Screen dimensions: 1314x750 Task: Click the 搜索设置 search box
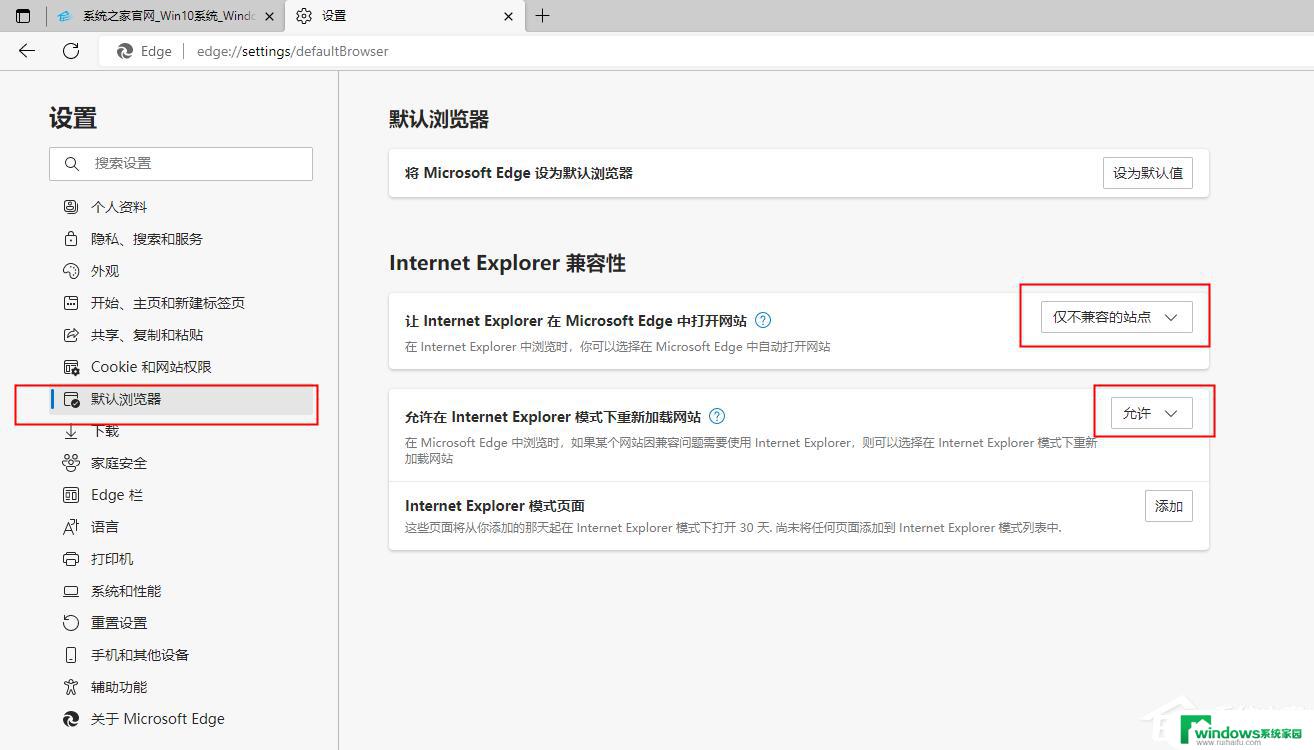pyautogui.click(x=181, y=163)
